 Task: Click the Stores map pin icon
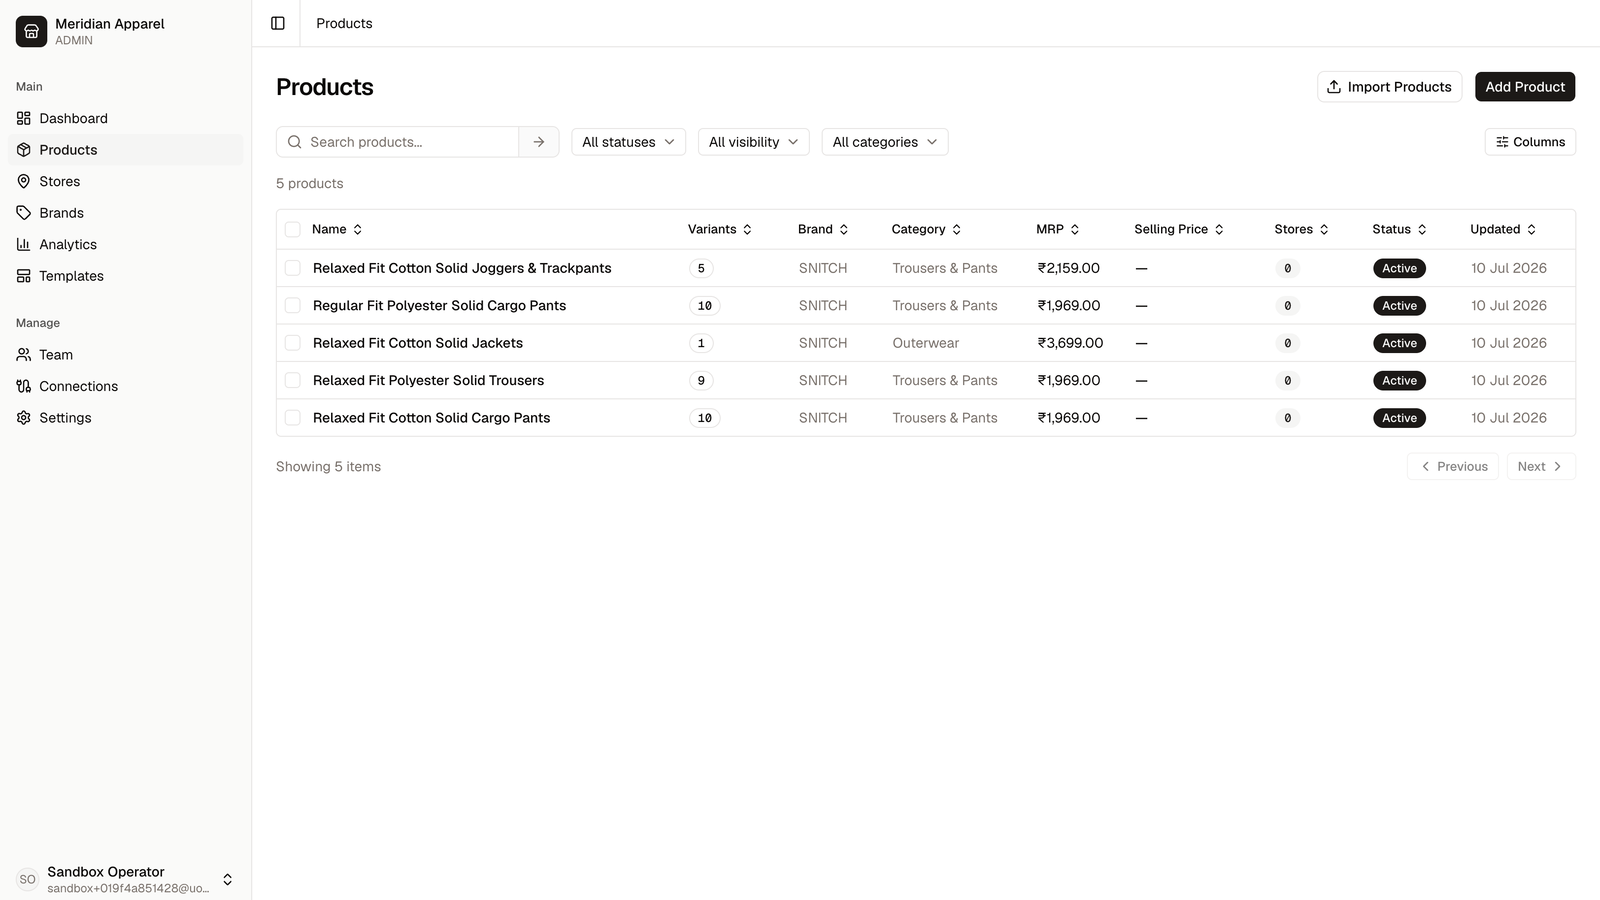coord(24,181)
